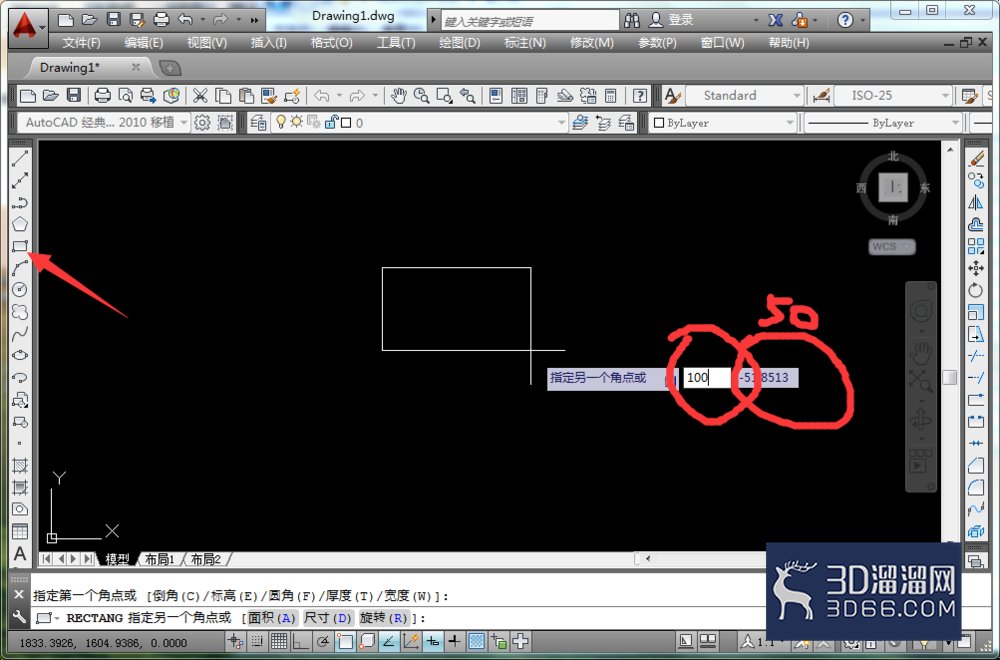Click the vertical scrollbar thumb of drawing area
1000x660 pixels.
point(950,378)
